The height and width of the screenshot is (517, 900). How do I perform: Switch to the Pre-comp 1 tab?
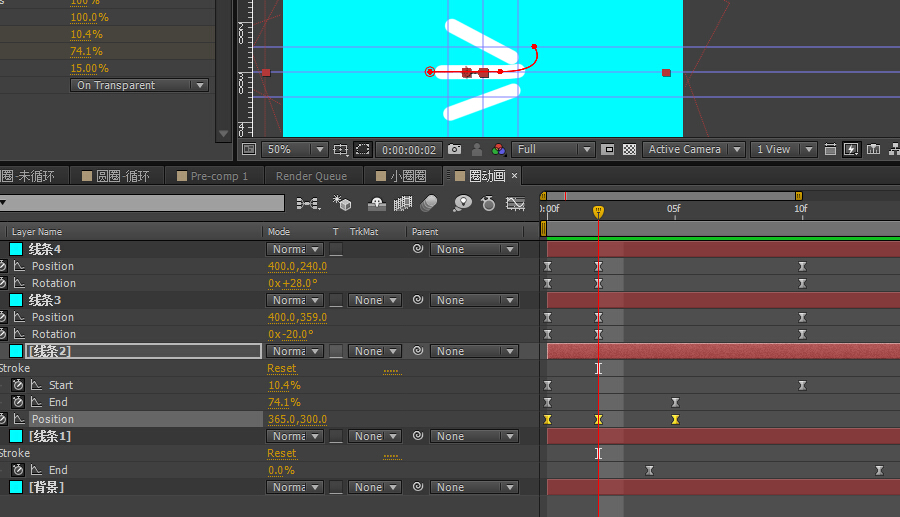coord(213,176)
